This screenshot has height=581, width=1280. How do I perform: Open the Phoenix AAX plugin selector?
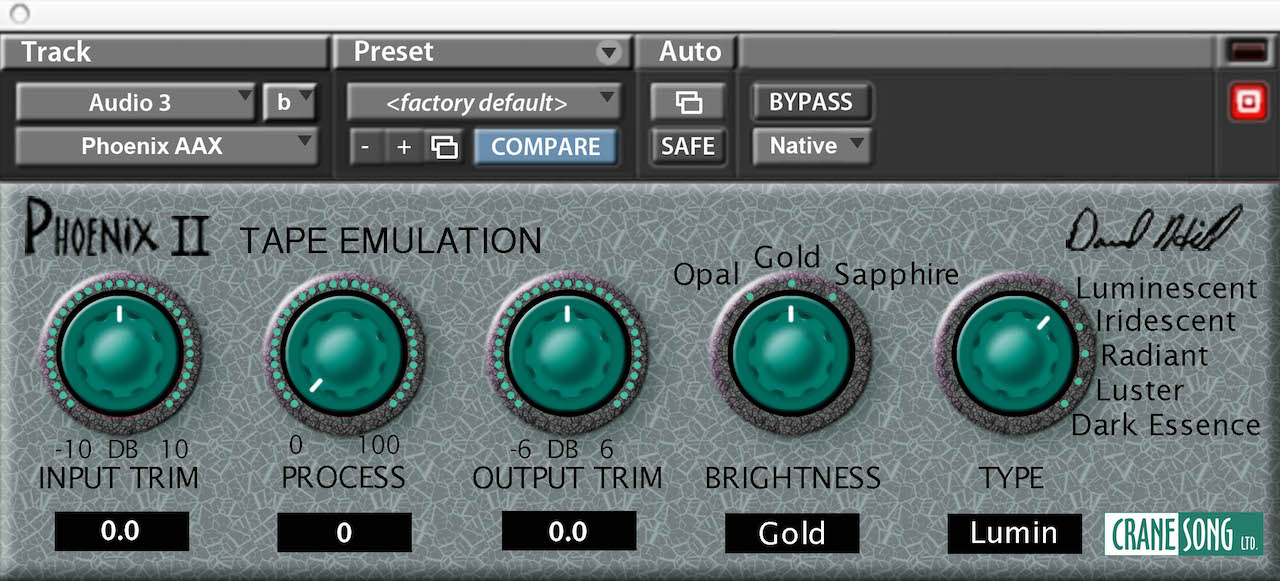(166, 146)
